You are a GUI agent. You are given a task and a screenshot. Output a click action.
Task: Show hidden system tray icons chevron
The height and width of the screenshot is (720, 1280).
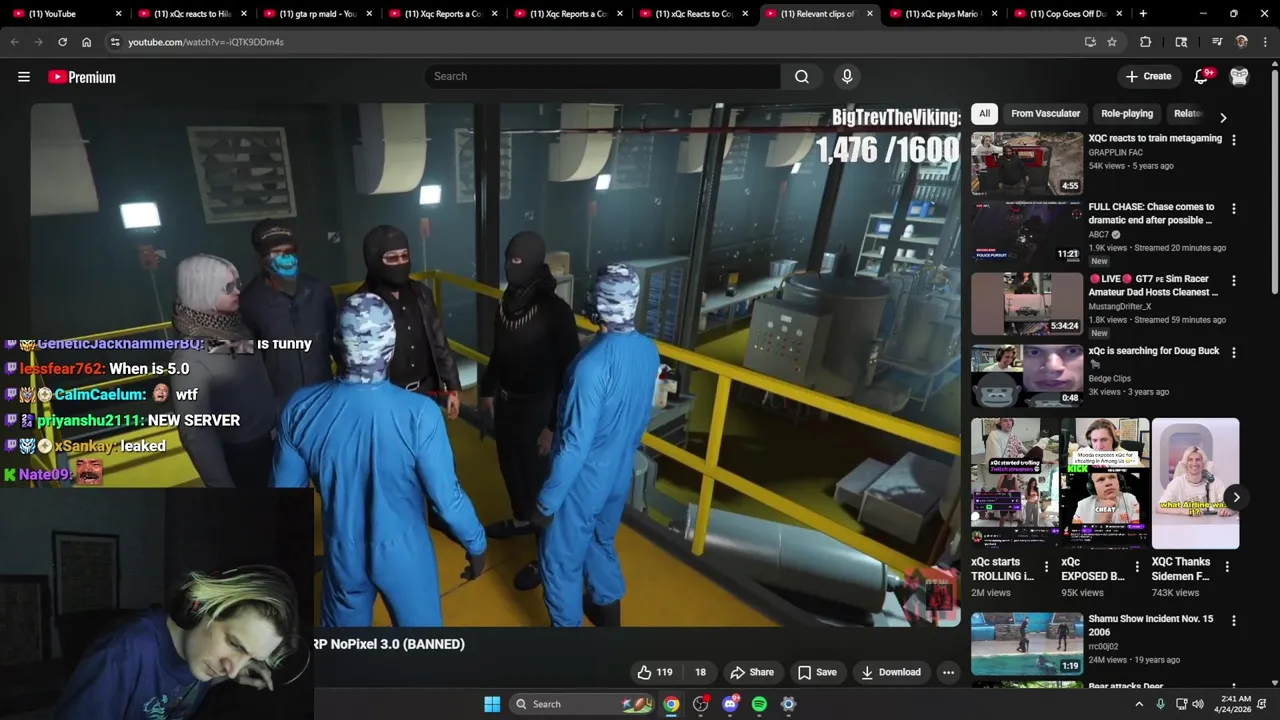(x=1138, y=704)
